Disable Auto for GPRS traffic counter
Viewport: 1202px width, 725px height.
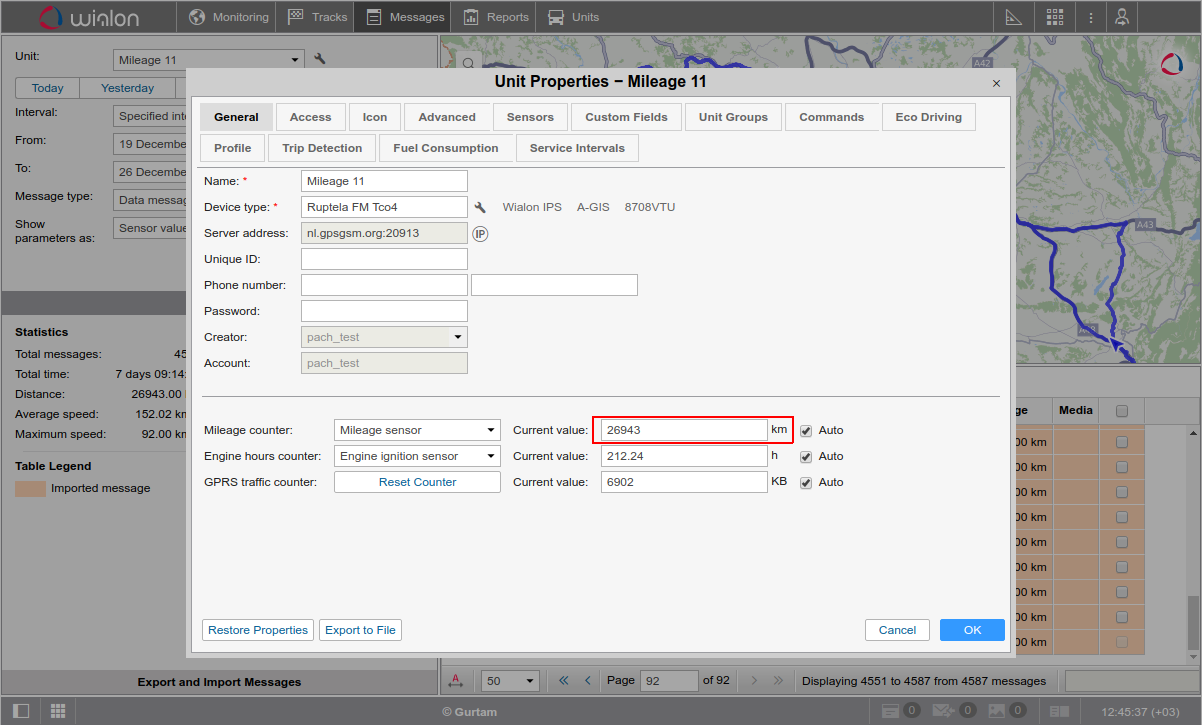tap(806, 483)
